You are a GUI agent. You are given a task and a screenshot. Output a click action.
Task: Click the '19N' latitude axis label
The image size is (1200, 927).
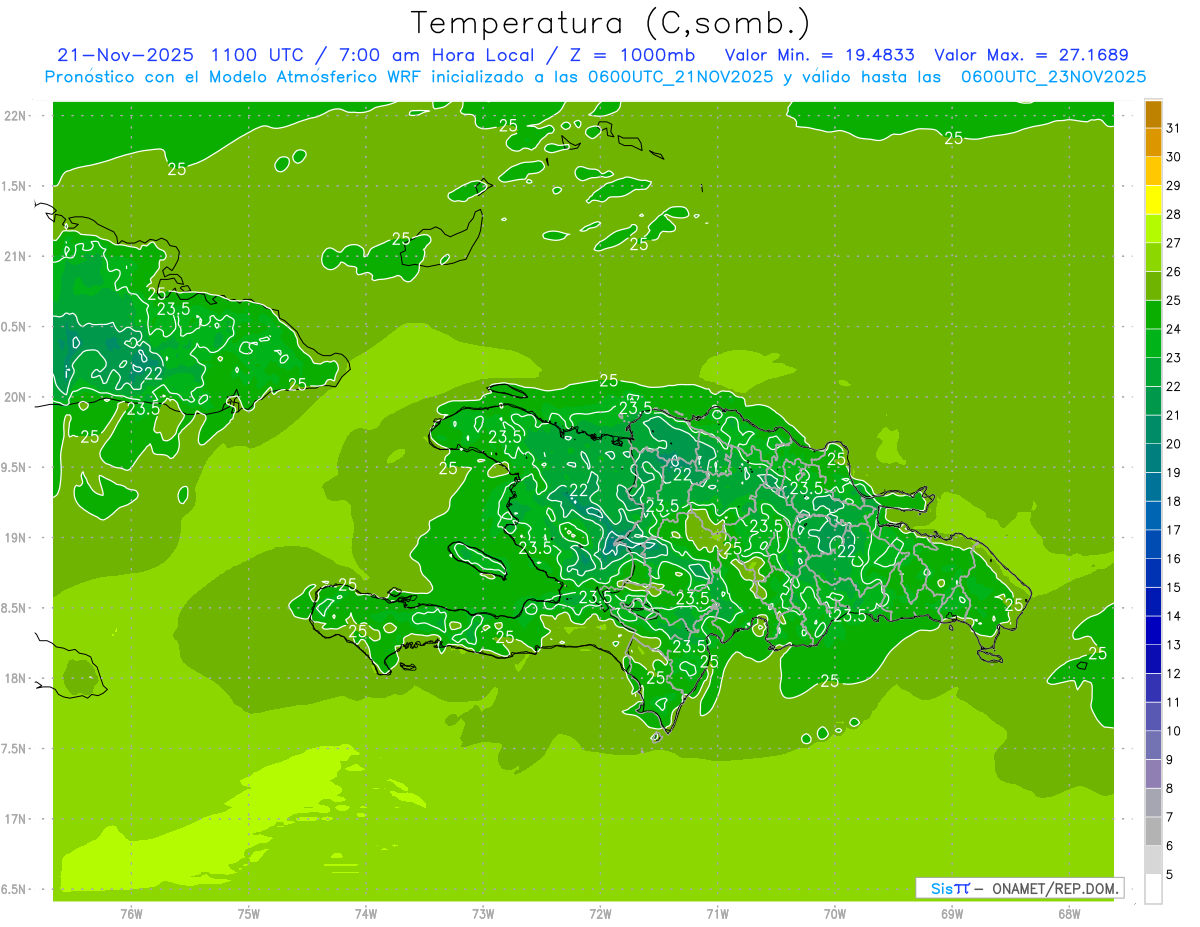click(15, 538)
